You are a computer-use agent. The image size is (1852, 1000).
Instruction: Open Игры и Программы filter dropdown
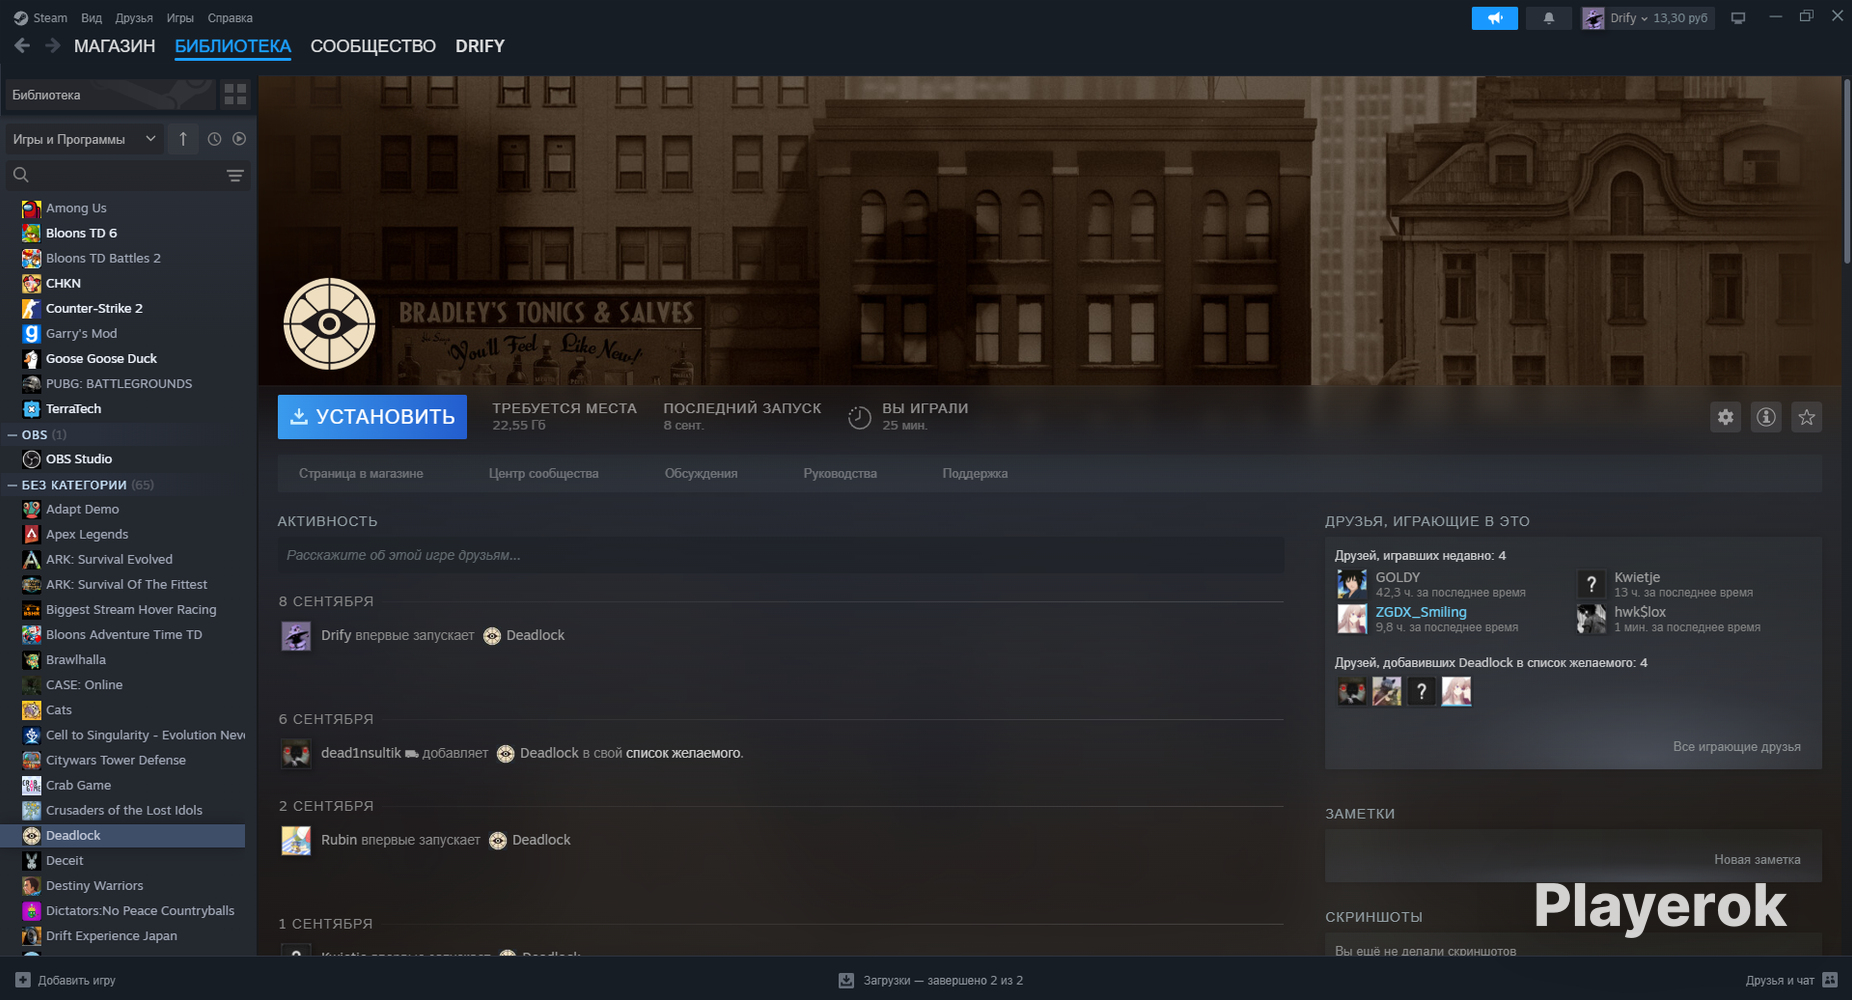click(x=84, y=139)
